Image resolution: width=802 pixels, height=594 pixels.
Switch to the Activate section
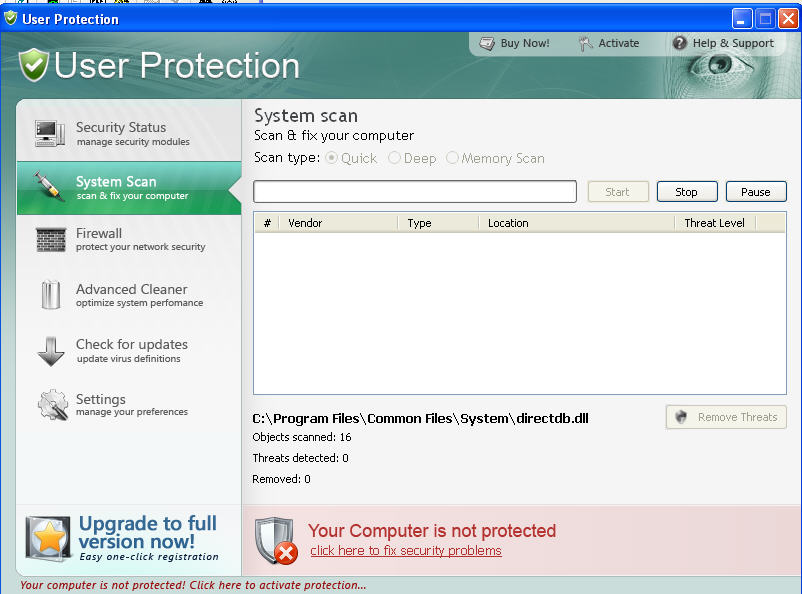point(607,43)
